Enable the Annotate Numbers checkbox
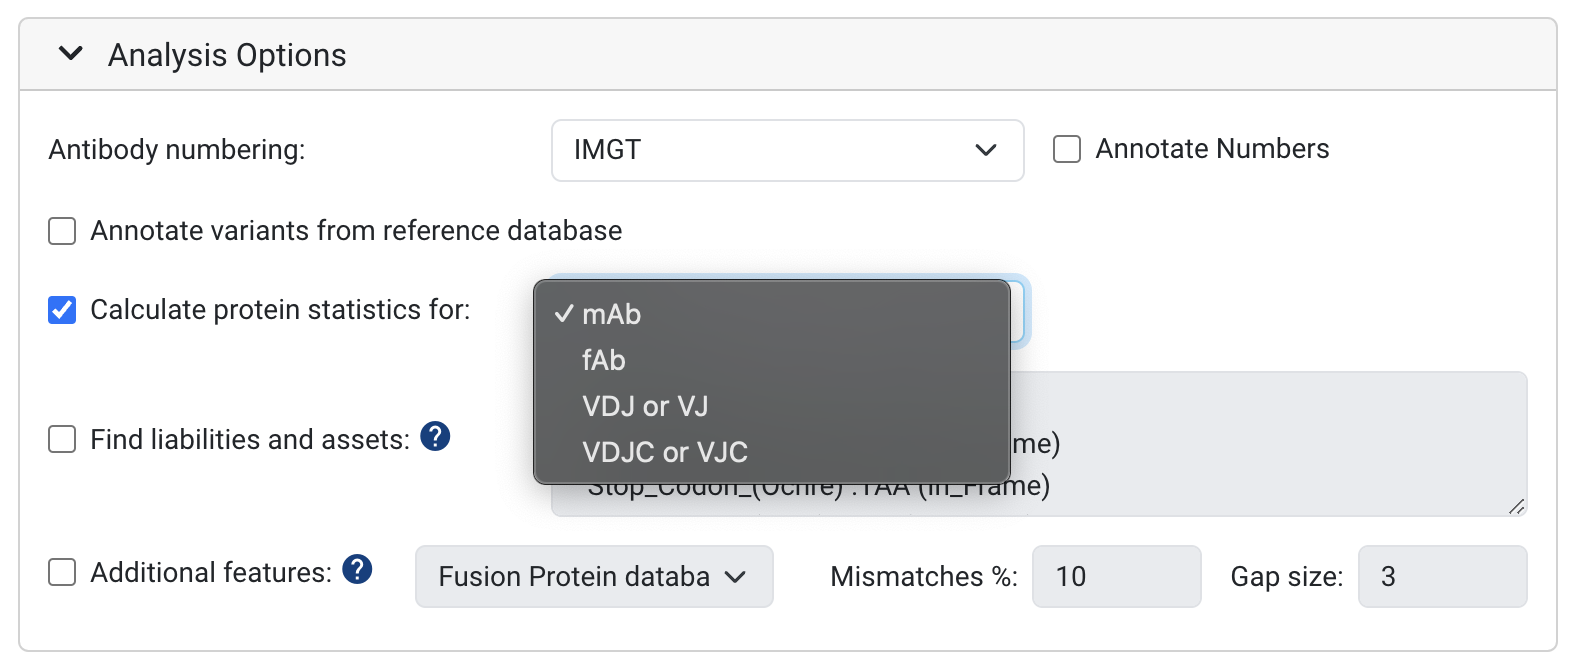Image resolution: width=1578 pixels, height=668 pixels. point(1067,150)
